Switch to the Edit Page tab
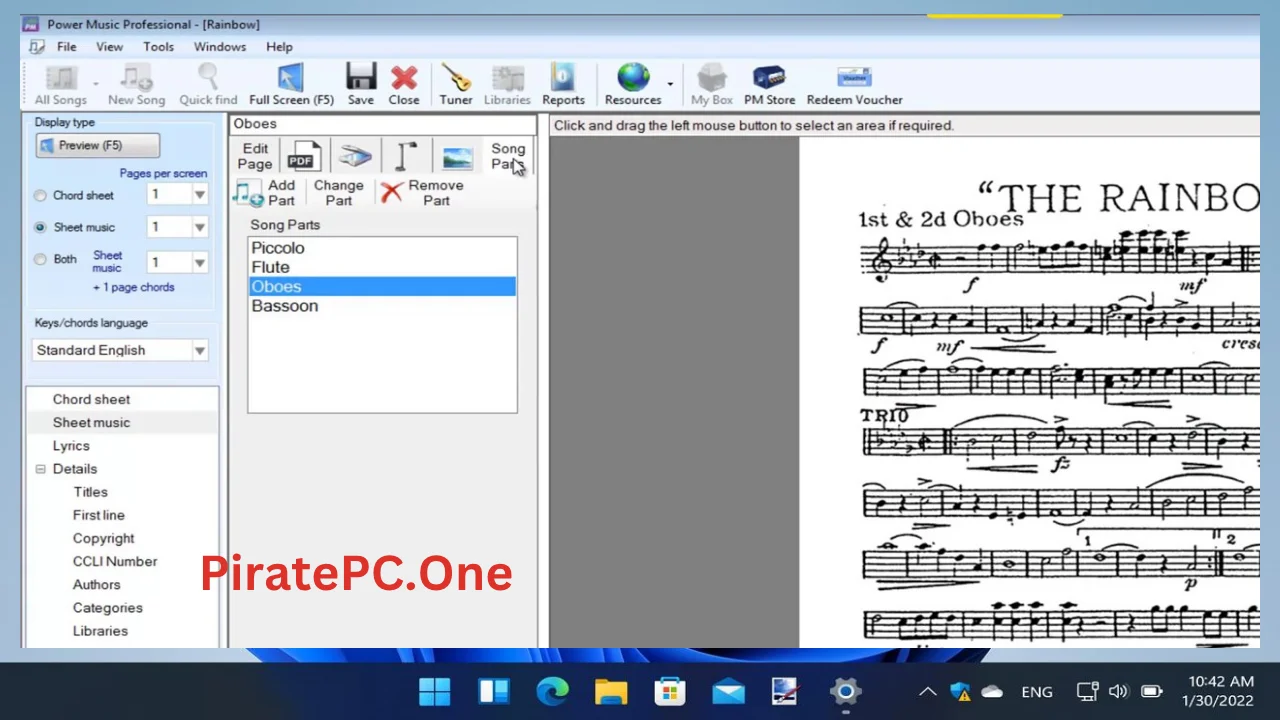 (x=255, y=156)
